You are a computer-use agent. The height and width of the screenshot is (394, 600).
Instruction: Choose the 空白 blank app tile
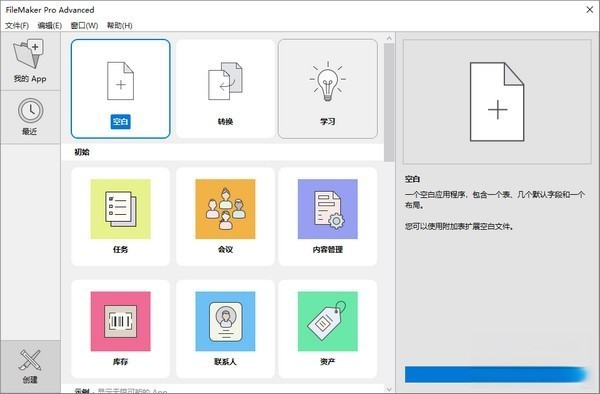point(121,89)
